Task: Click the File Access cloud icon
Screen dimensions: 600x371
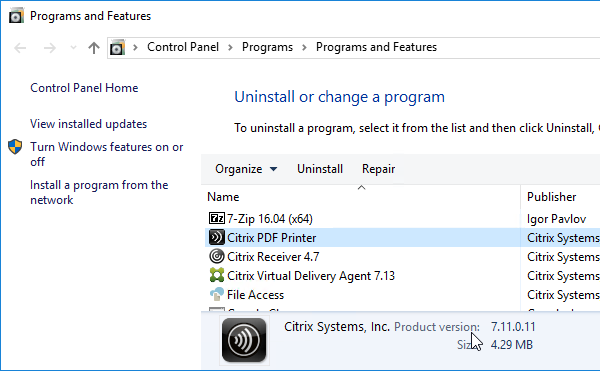Action: [x=217, y=294]
